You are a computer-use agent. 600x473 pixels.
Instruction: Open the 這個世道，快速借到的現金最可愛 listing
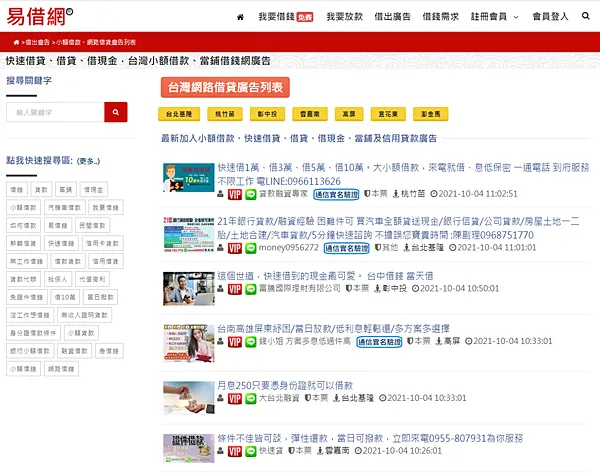pos(325,276)
